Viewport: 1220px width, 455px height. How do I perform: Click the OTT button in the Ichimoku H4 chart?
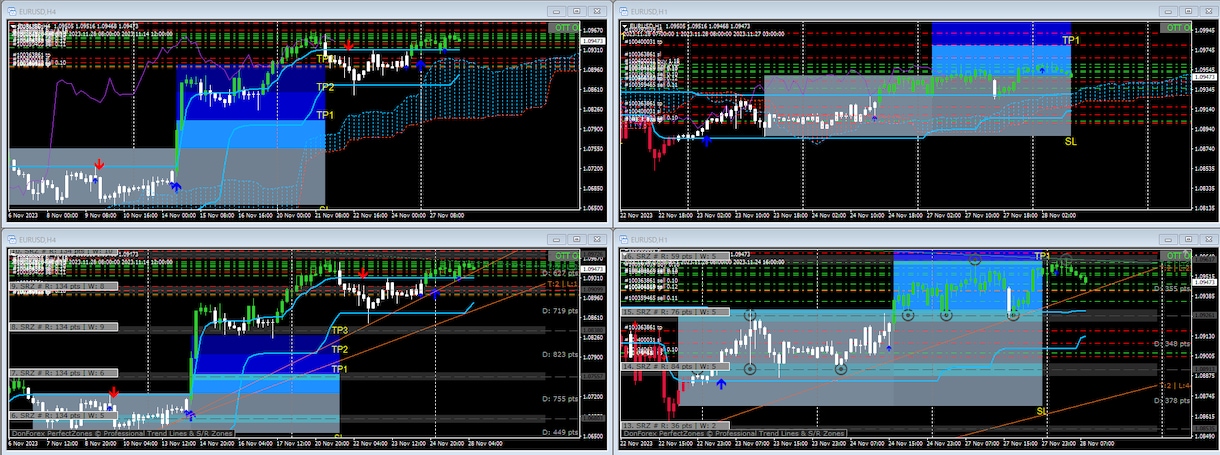click(x=562, y=28)
